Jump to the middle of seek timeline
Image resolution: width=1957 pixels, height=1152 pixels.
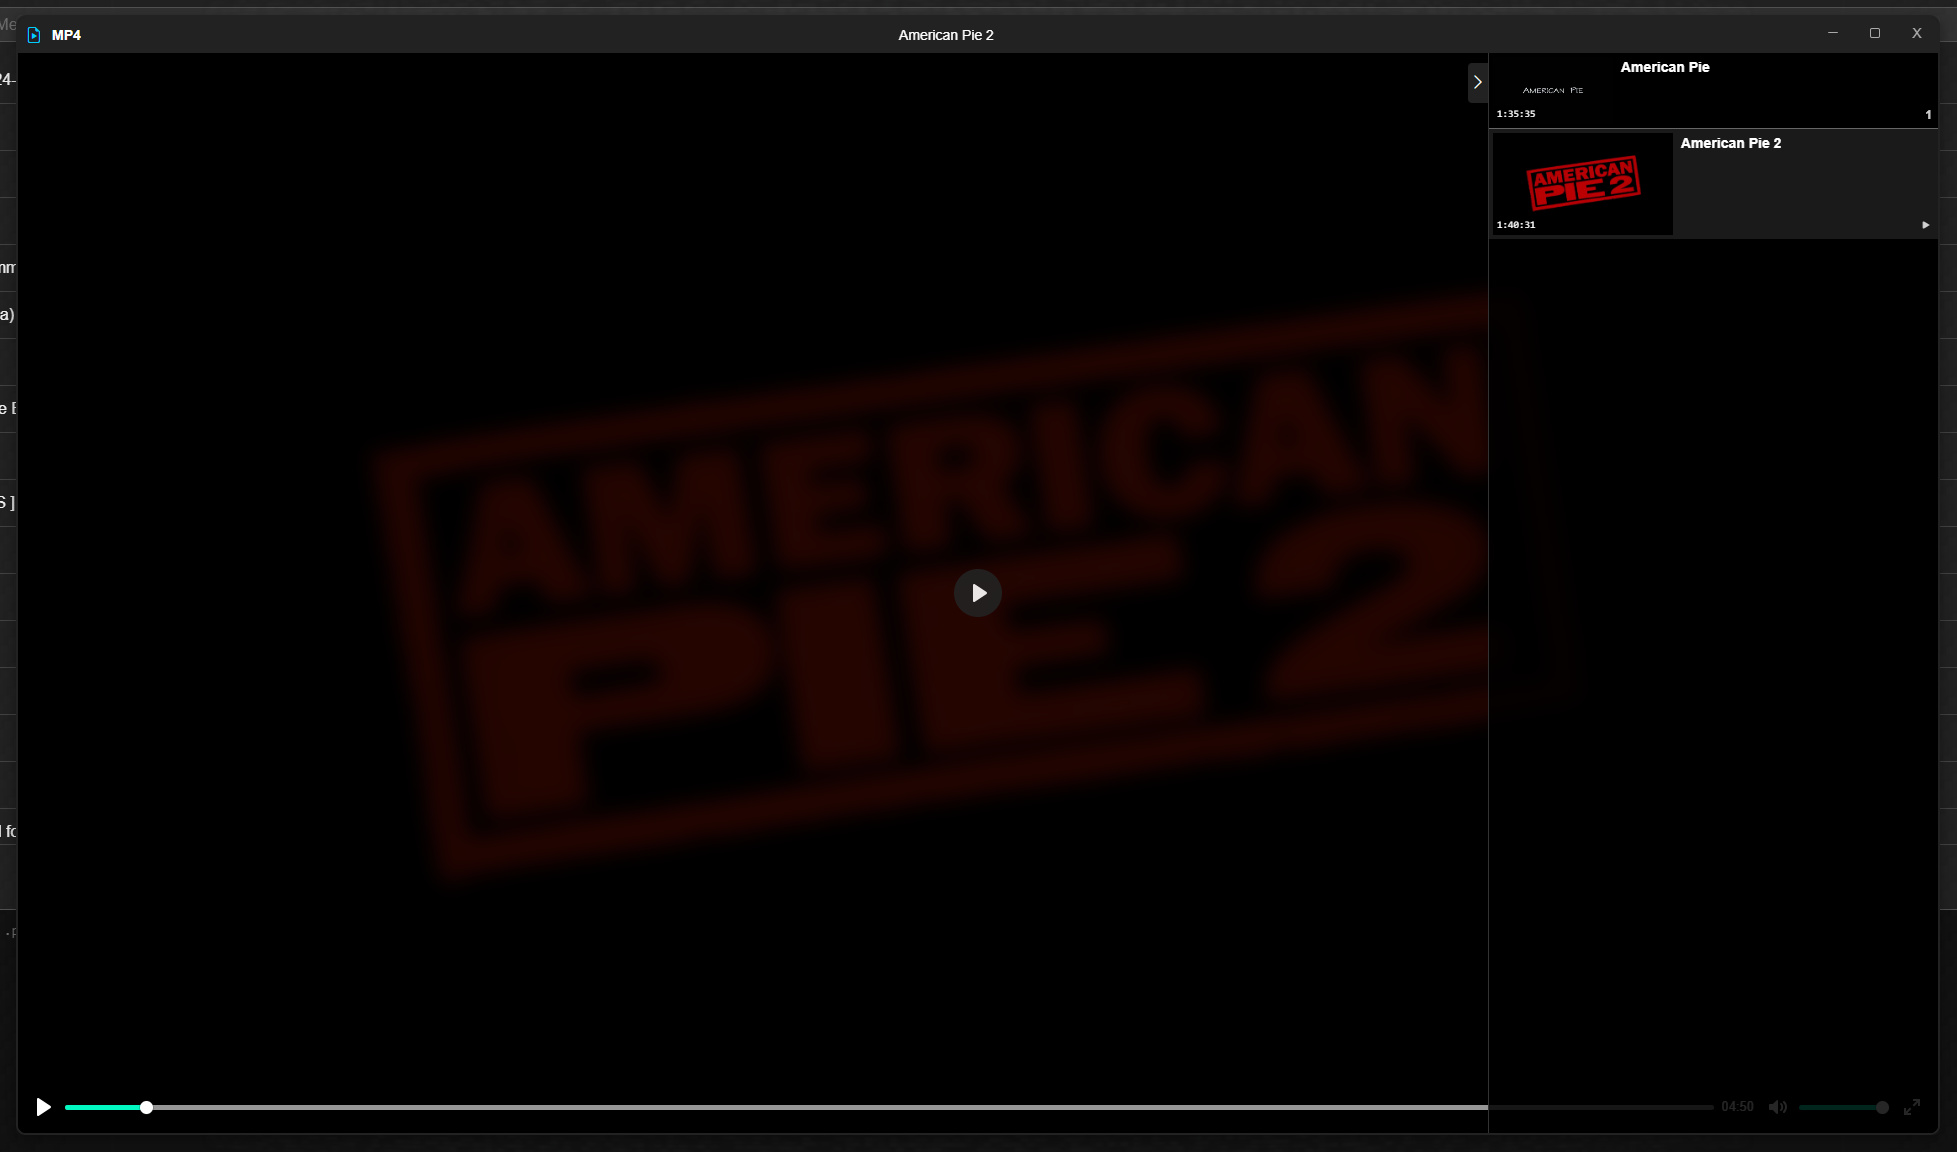(889, 1107)
